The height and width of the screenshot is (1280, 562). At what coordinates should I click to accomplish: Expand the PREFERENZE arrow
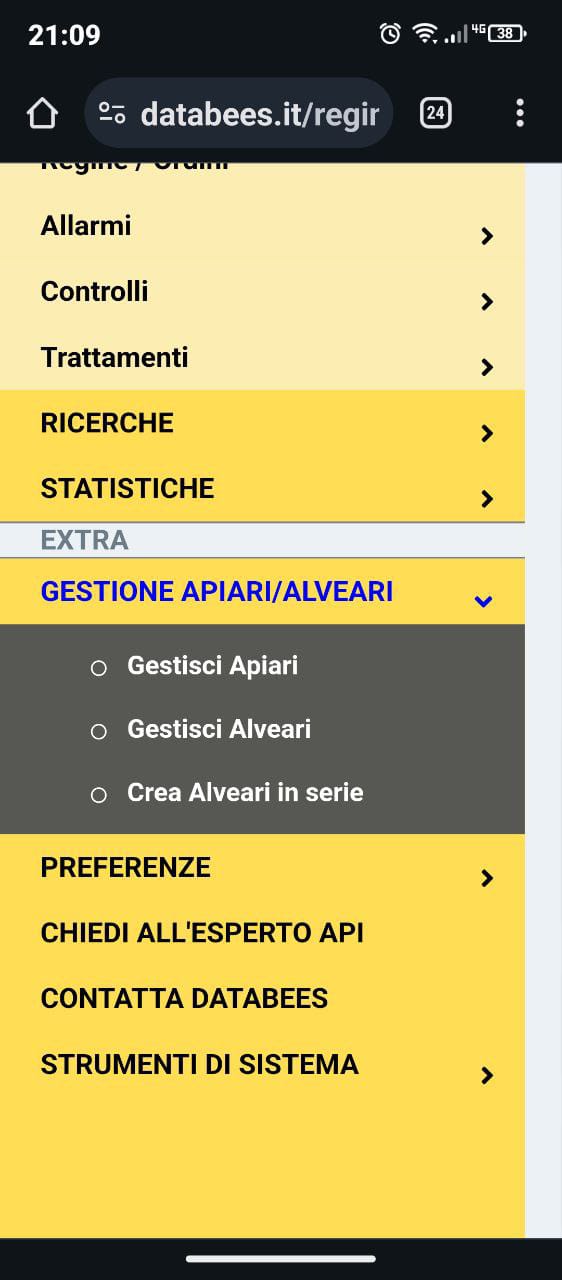coord(487,878)
